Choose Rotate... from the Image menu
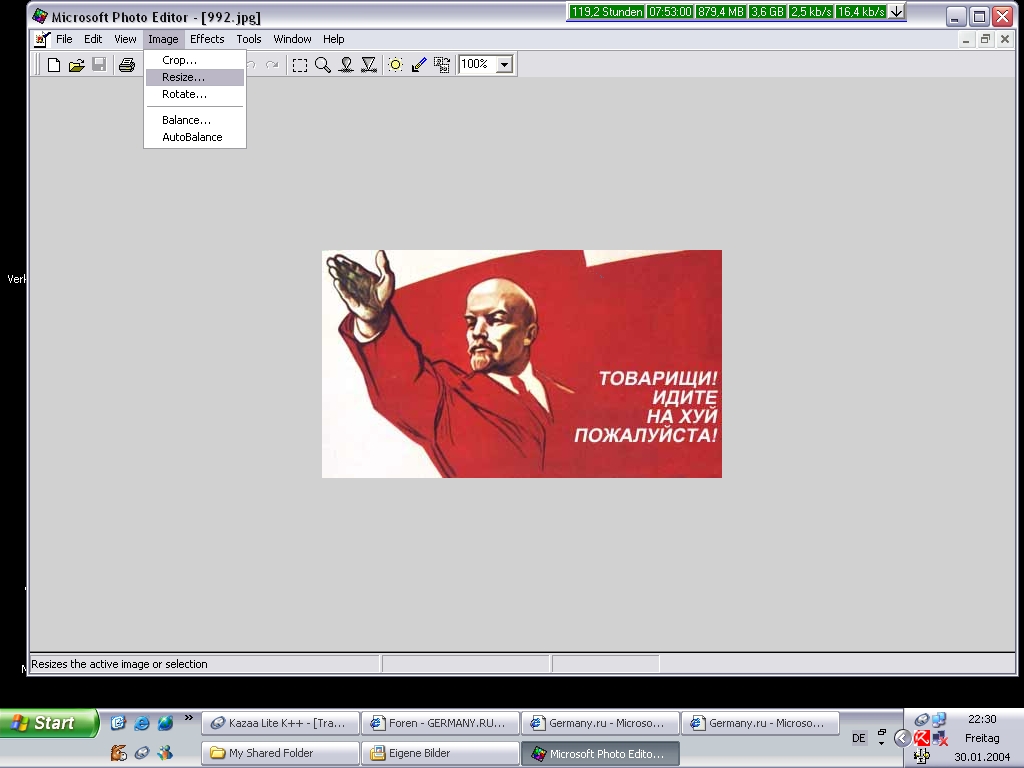The image size is (1024, 768). [195, 94]
